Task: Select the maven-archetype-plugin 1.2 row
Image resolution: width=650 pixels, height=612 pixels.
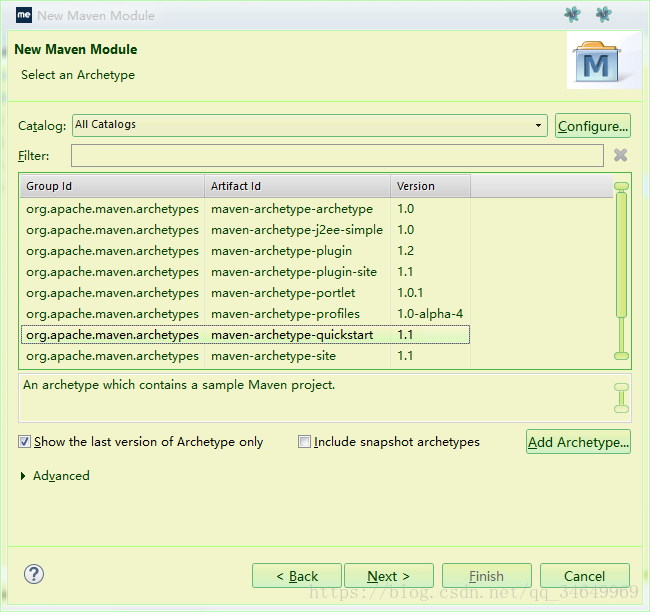Action: coord(245,251)
